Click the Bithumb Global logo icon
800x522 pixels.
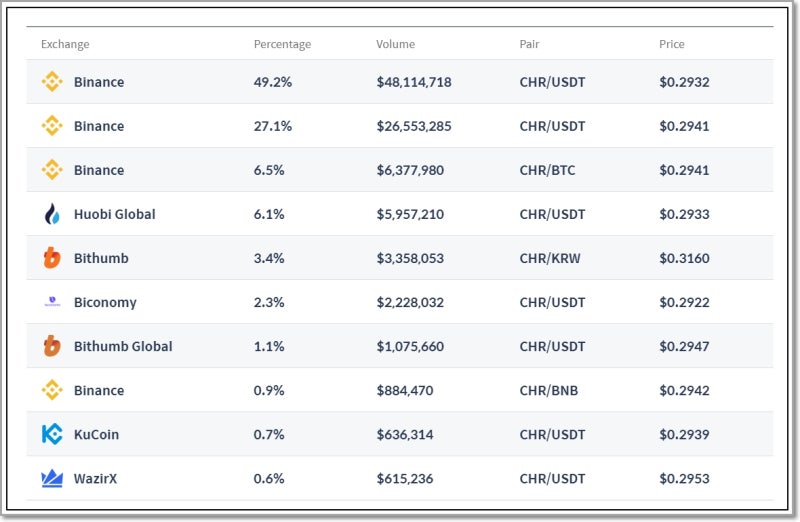pyautogui.click(x=52, y=346)
